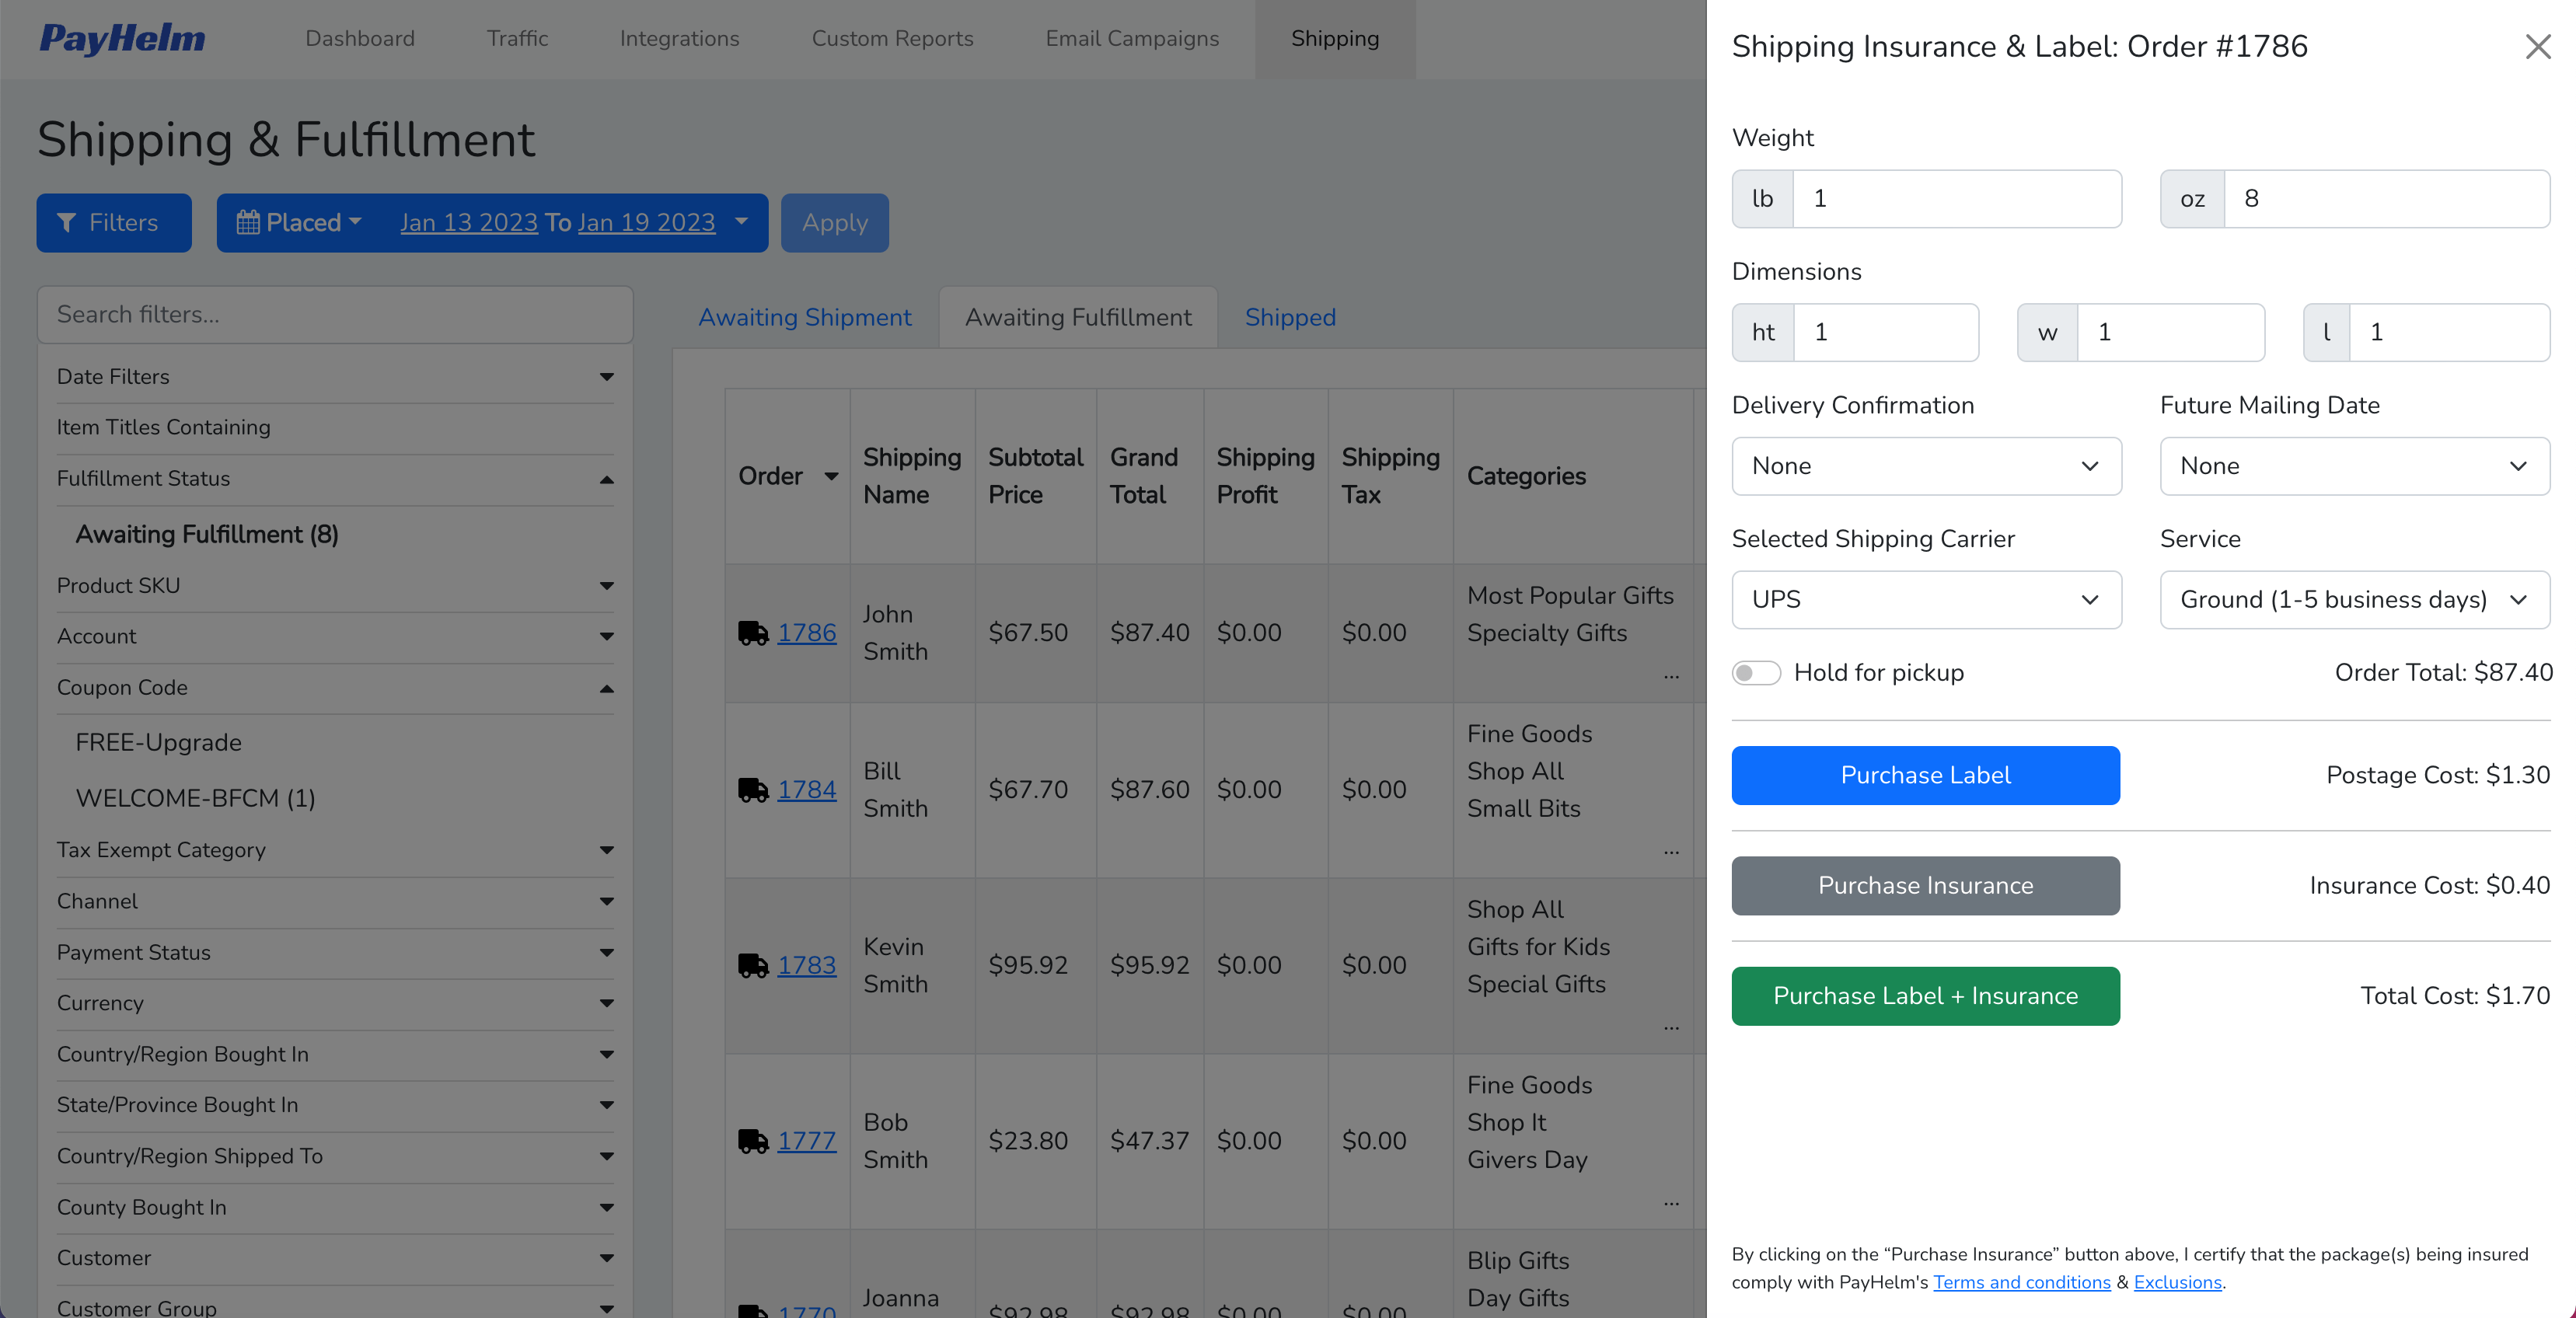Click the calendar icon next to Placed
The image size is (2576, 1318).
coord(247,223)
